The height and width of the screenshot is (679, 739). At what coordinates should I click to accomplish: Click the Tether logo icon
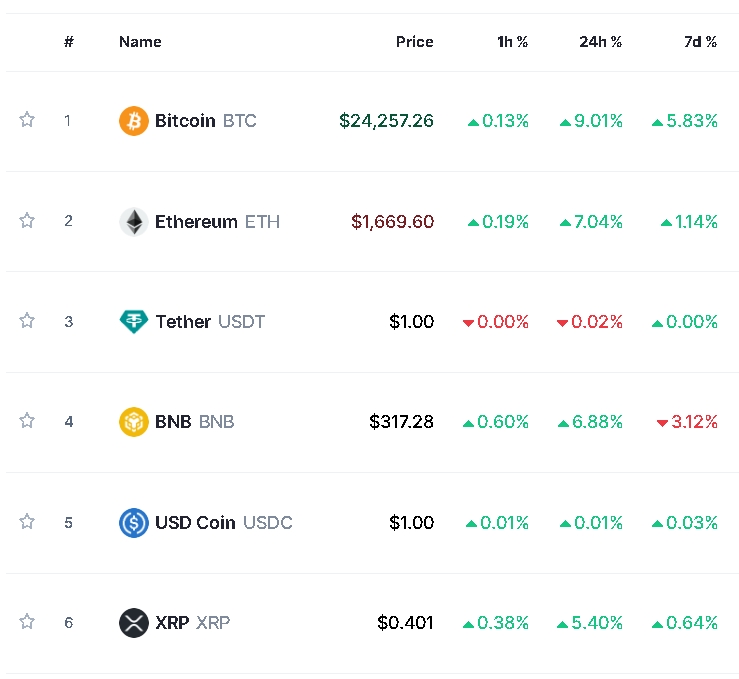click(133, 322)
